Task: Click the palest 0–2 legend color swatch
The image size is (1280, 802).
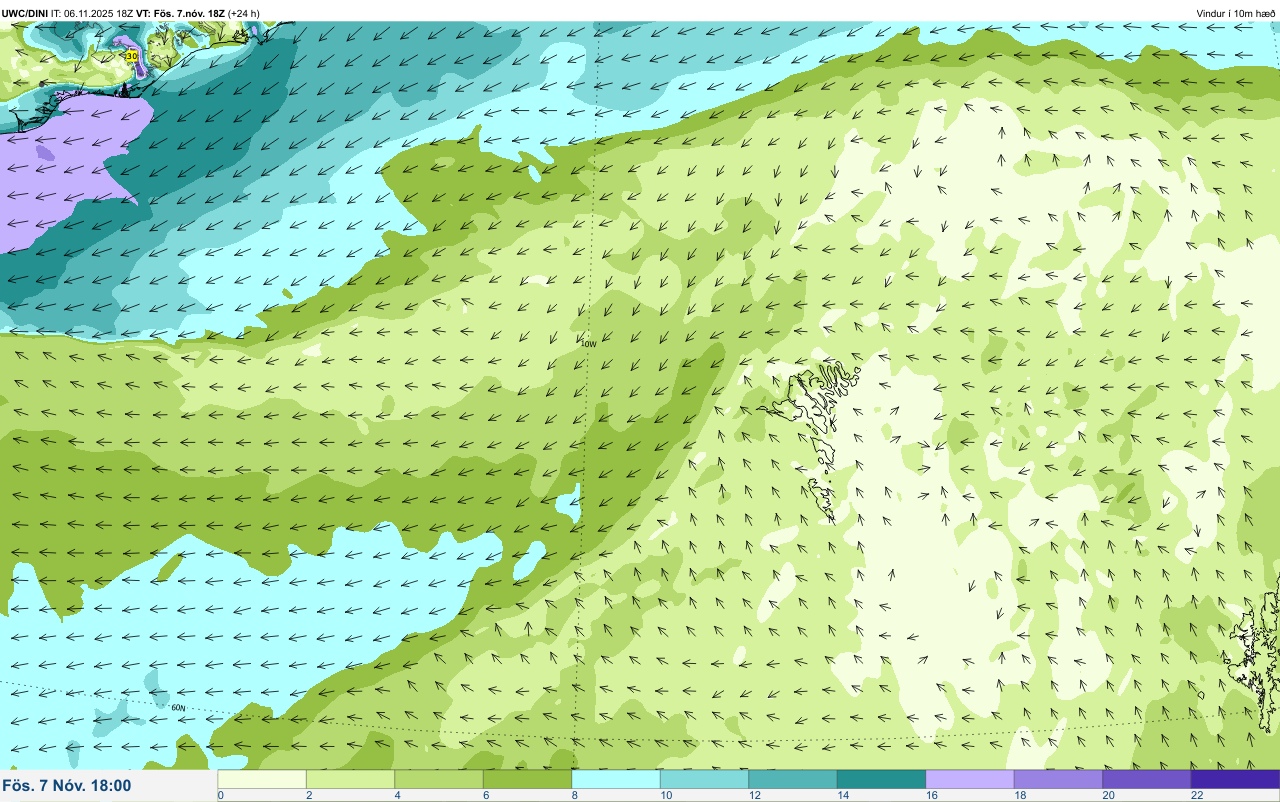Action: coord(262,779)
